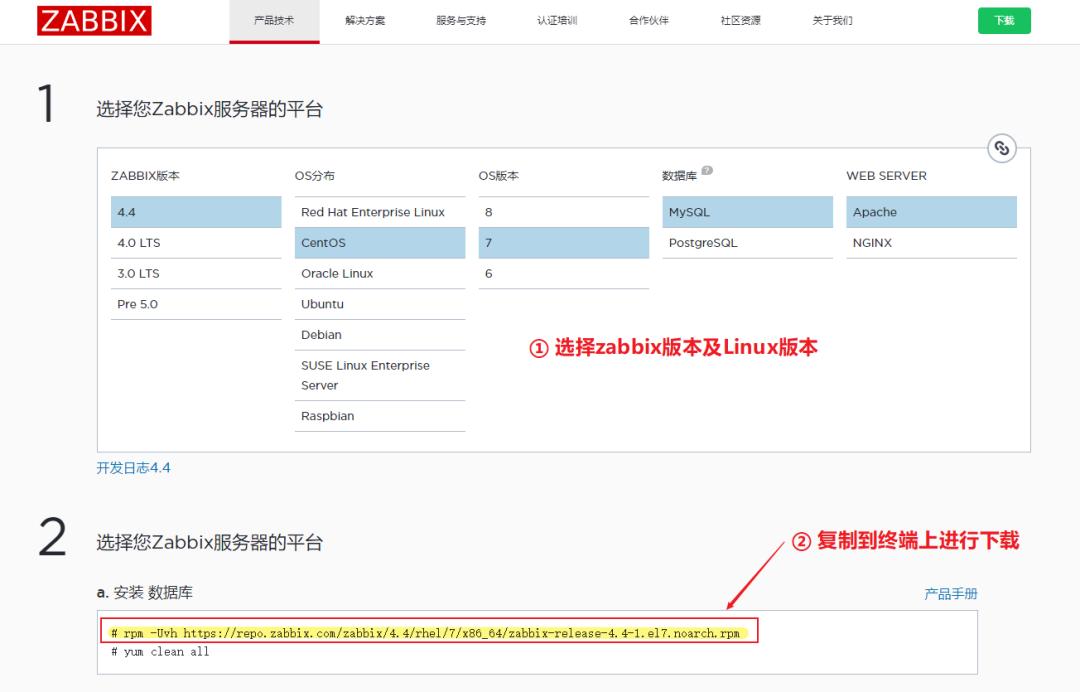Click the permalink chain icon above the selector panel
Viewport: 1080px width, 692px height.
(x=1000, y=147)
